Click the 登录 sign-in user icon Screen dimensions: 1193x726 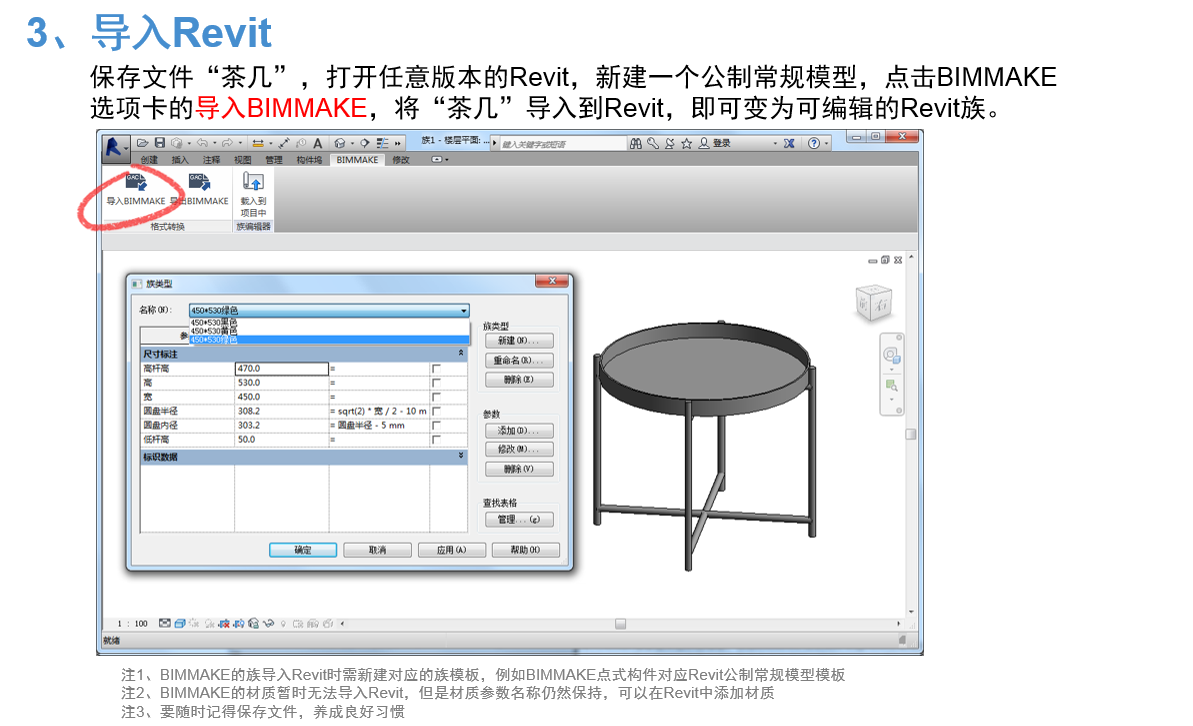704,143
